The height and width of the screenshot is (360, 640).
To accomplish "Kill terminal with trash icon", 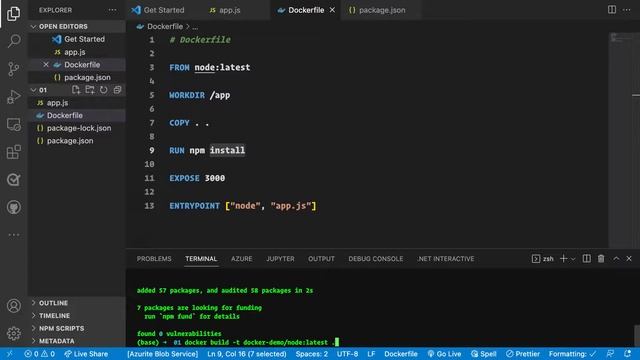I will point(601,258).
